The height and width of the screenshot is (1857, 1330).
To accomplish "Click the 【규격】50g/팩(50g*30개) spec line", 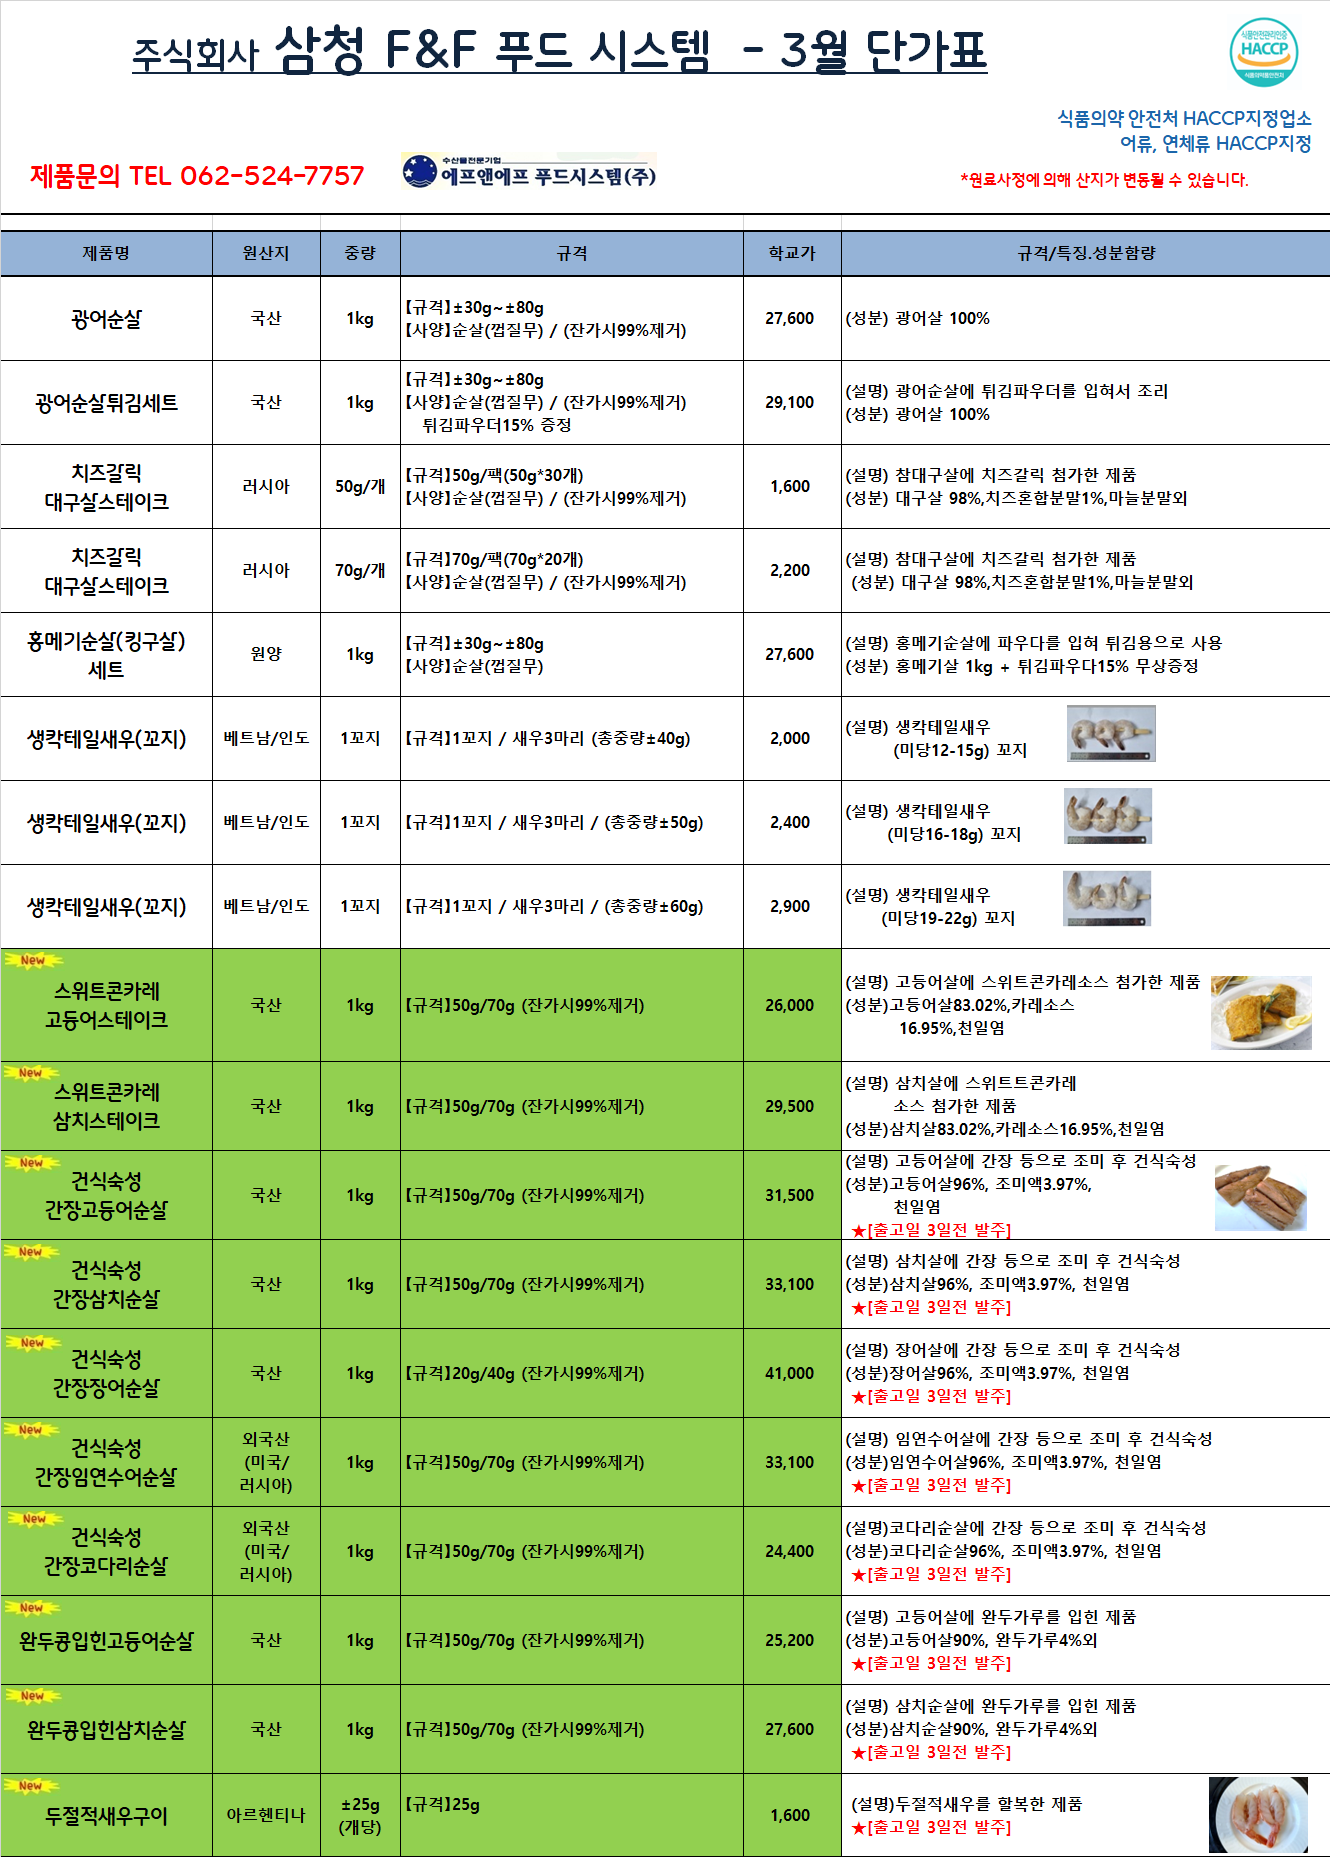I will pyautogui.click(x=494, y=475).
